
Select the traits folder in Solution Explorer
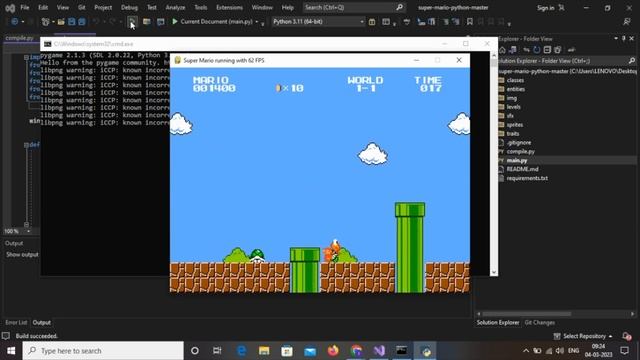point(513,133)
